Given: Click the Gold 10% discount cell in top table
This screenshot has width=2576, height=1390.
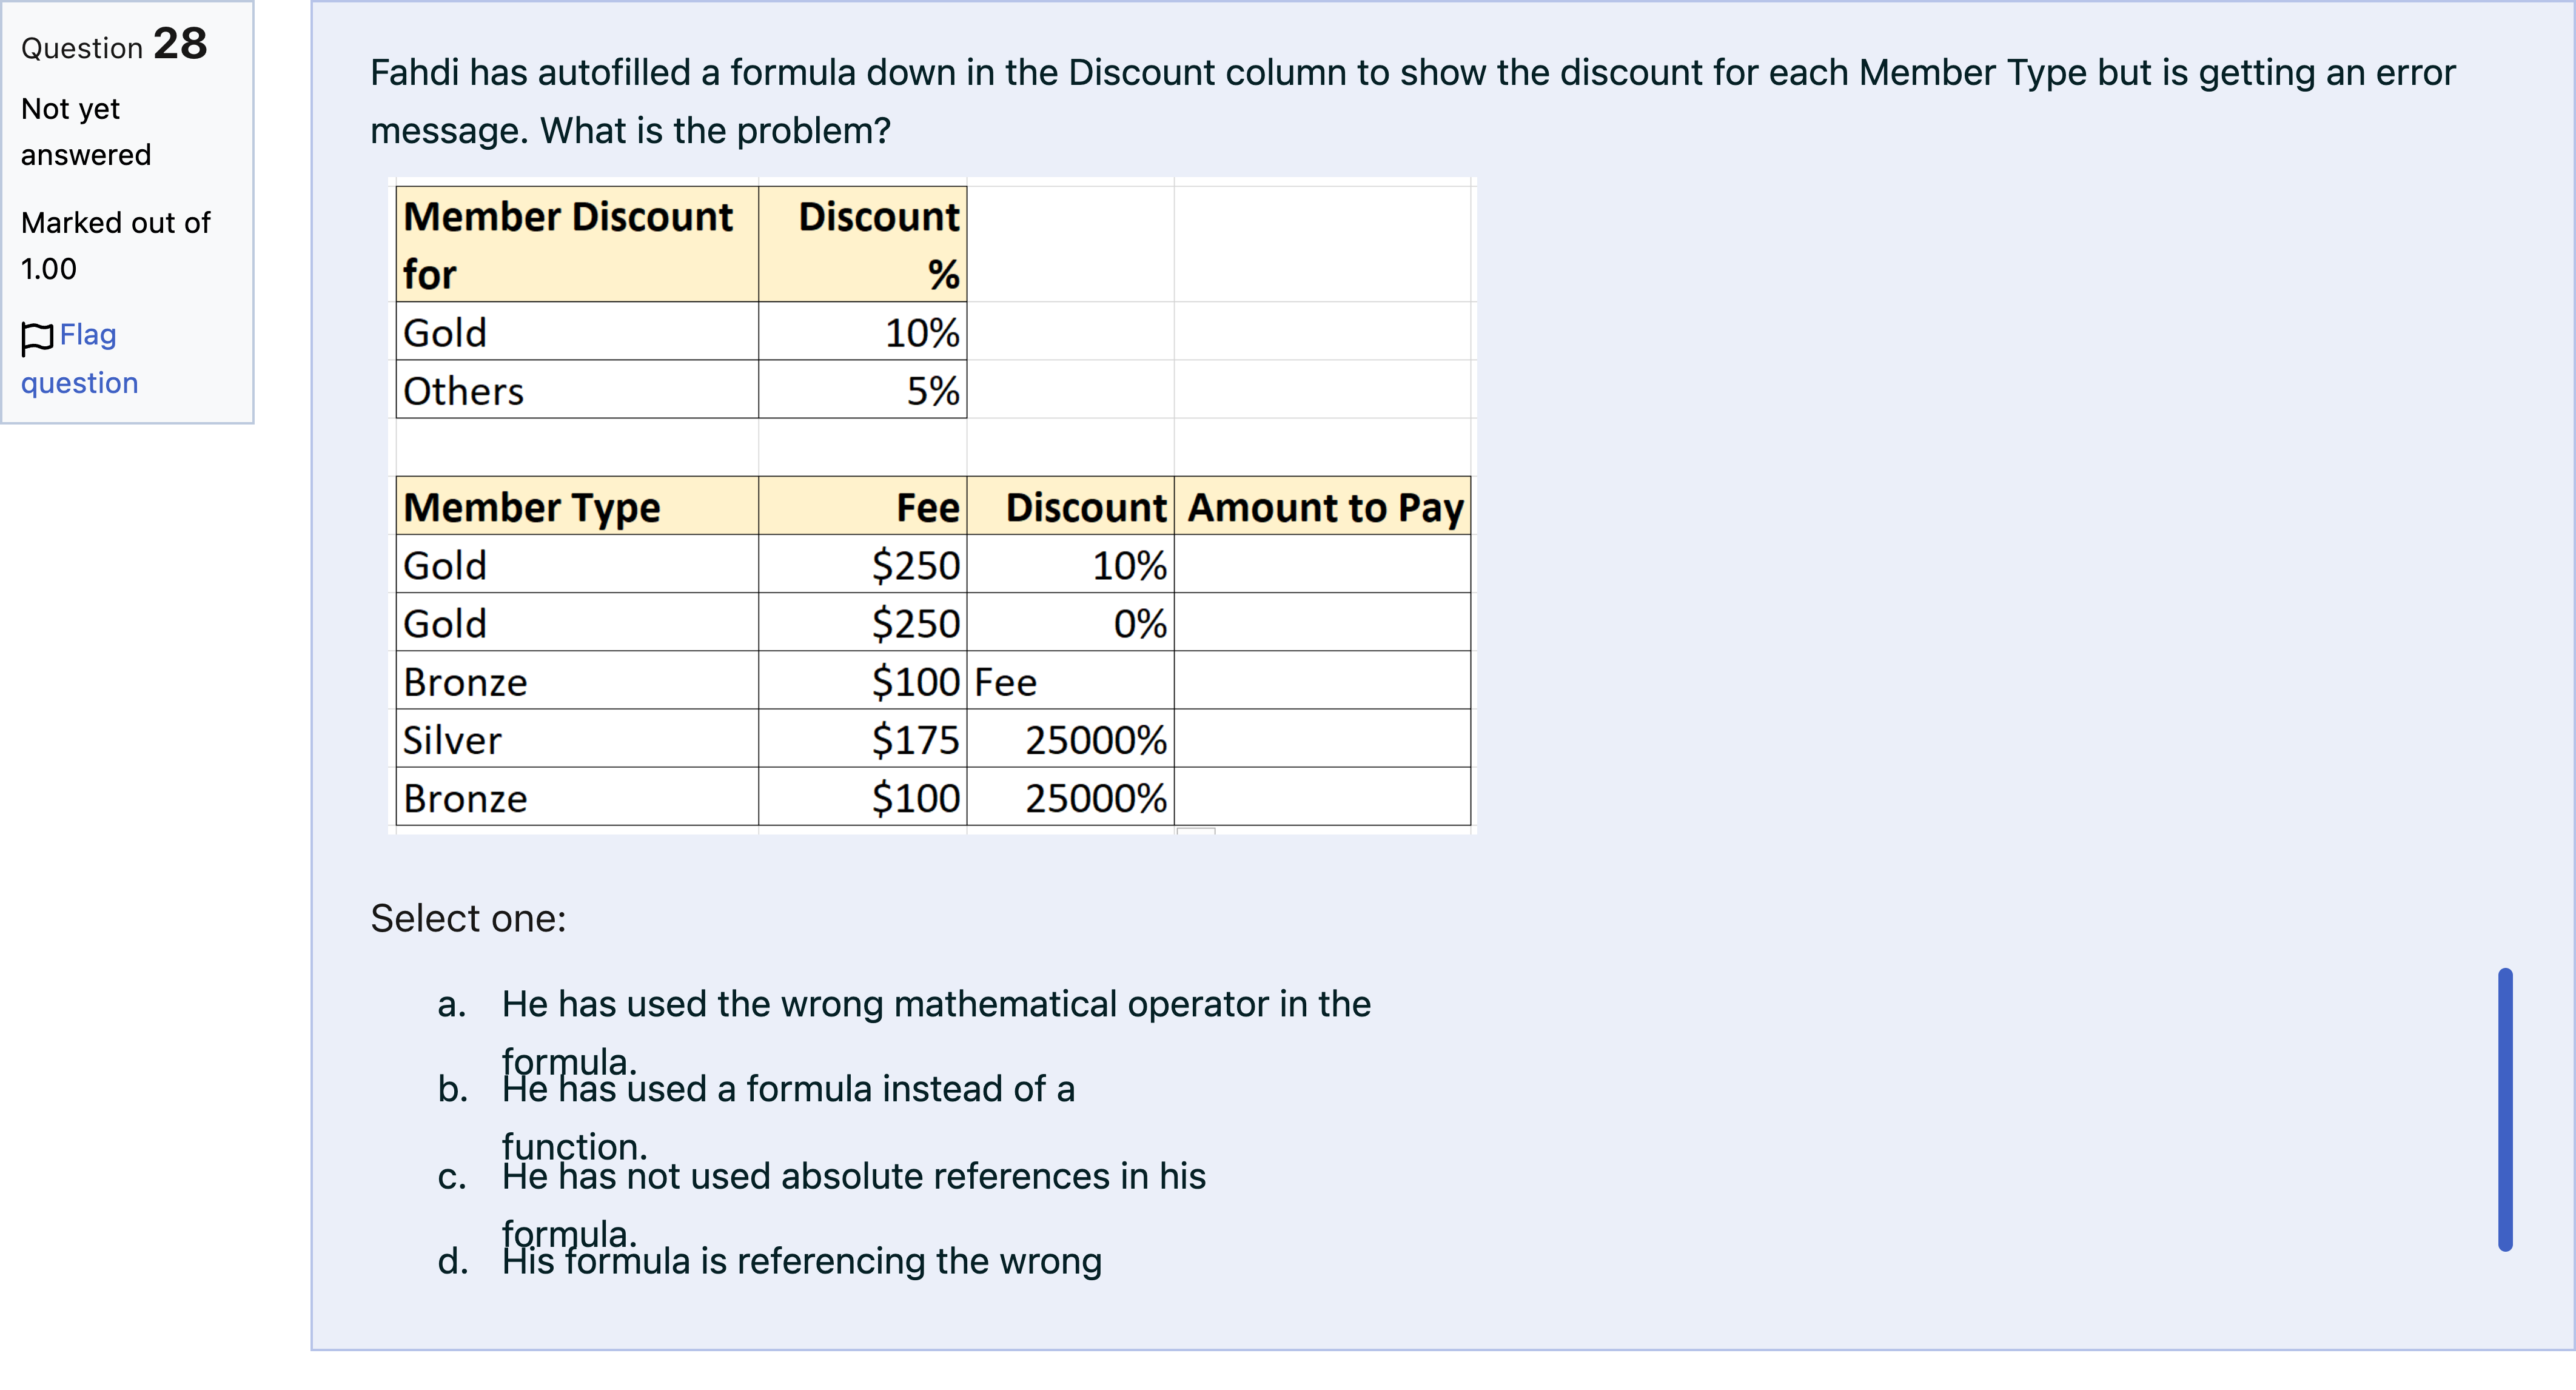Looking at the screenshot, I should click(862, 332).
